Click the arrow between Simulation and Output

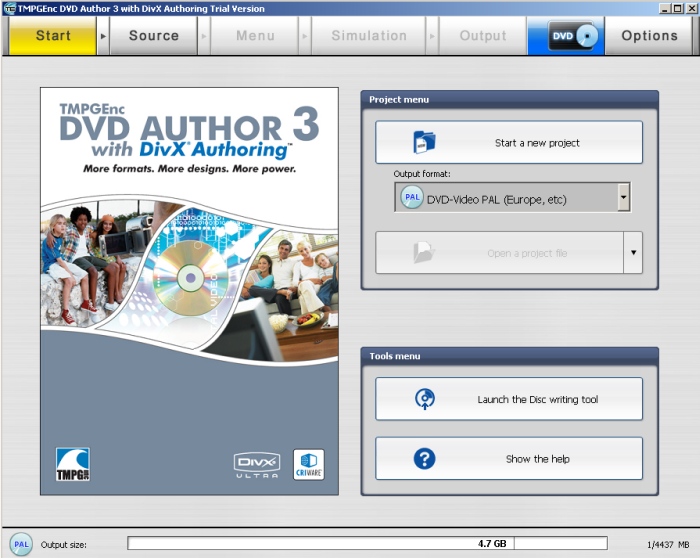pyautogui.click(x=432, y=36)
